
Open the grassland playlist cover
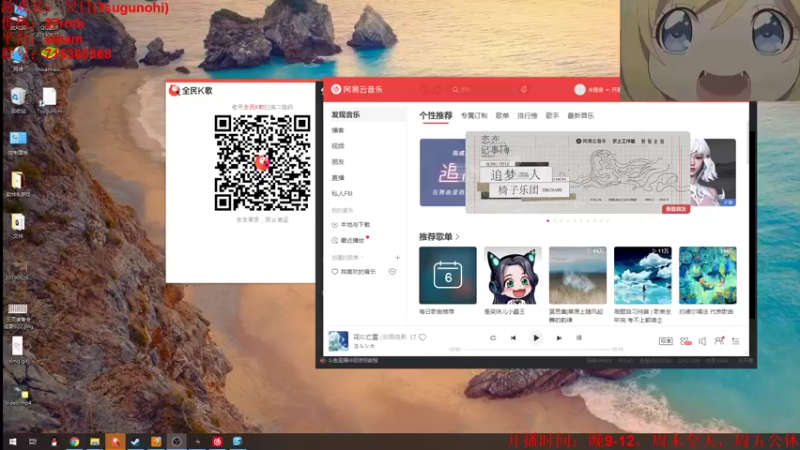click(x=578, y=276)
